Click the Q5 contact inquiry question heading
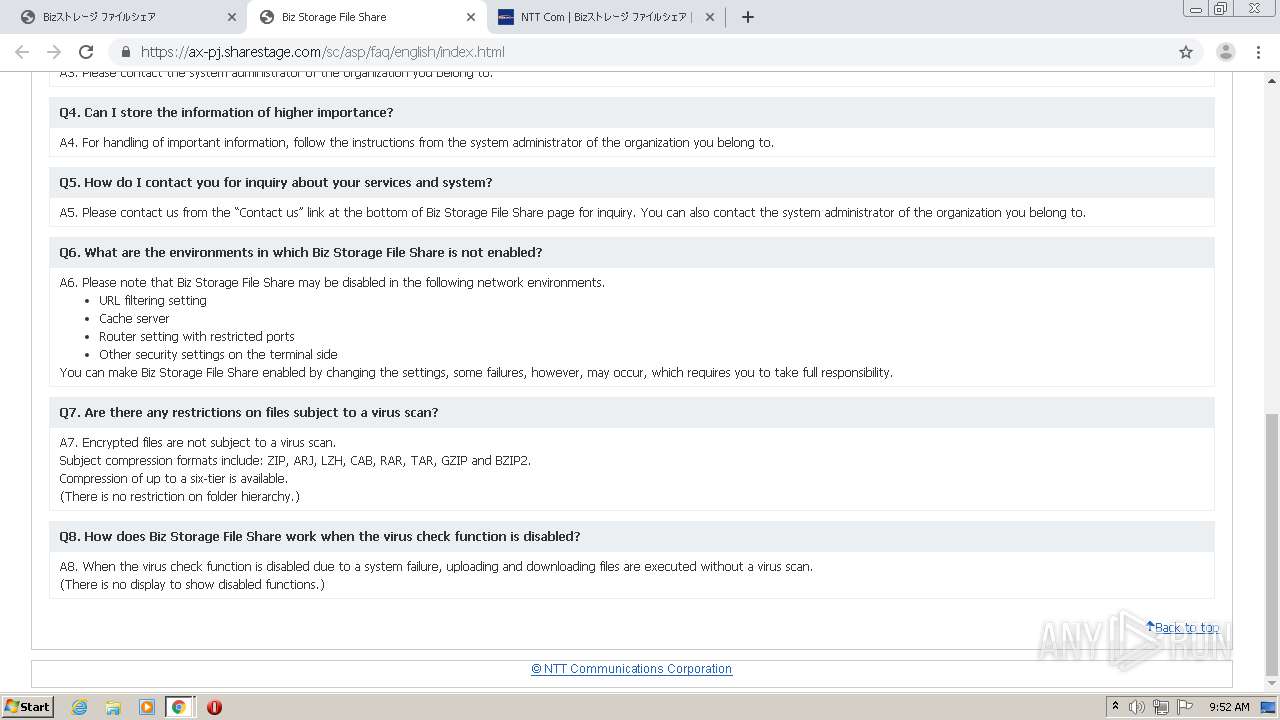1280x720 pixels. pos(275,182)
